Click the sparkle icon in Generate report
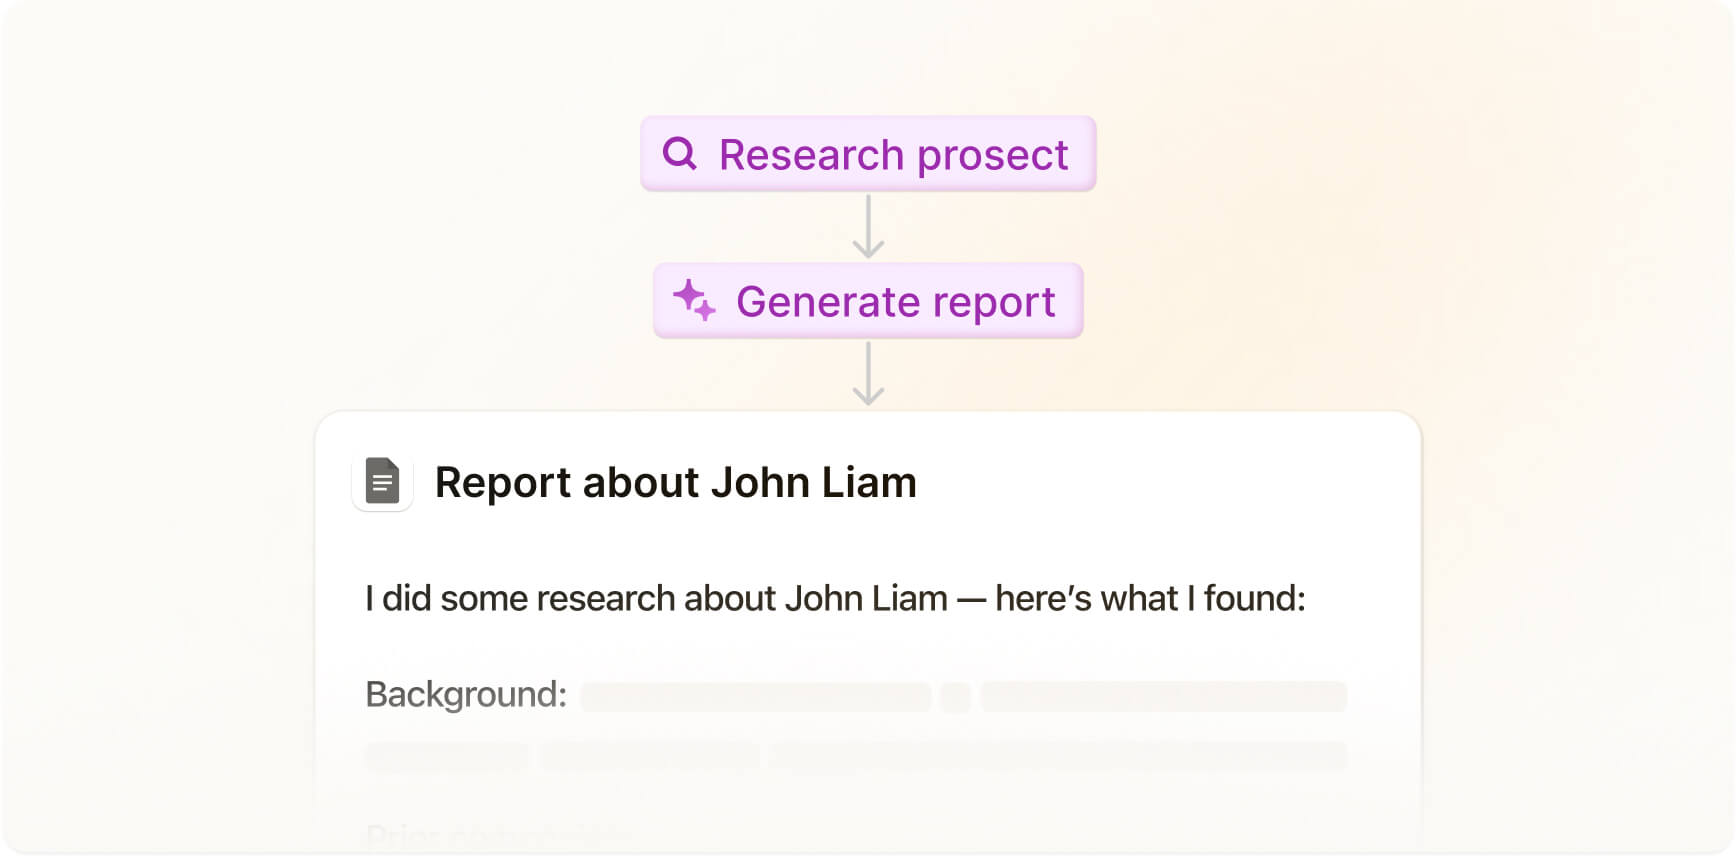 [694, 300]
